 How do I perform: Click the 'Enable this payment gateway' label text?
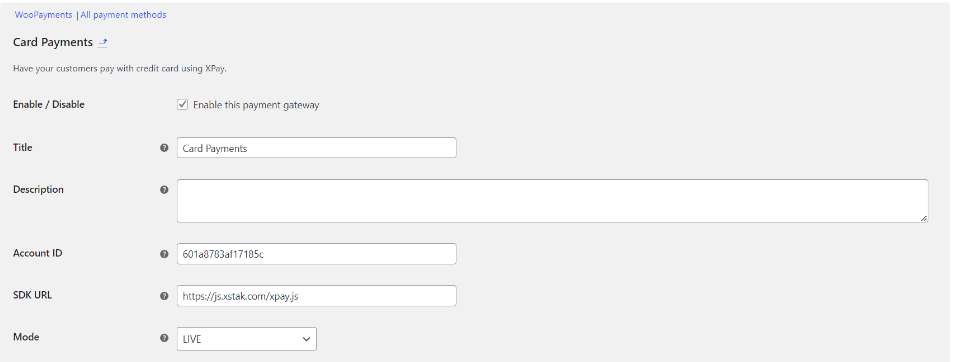[x=256, y=105]
